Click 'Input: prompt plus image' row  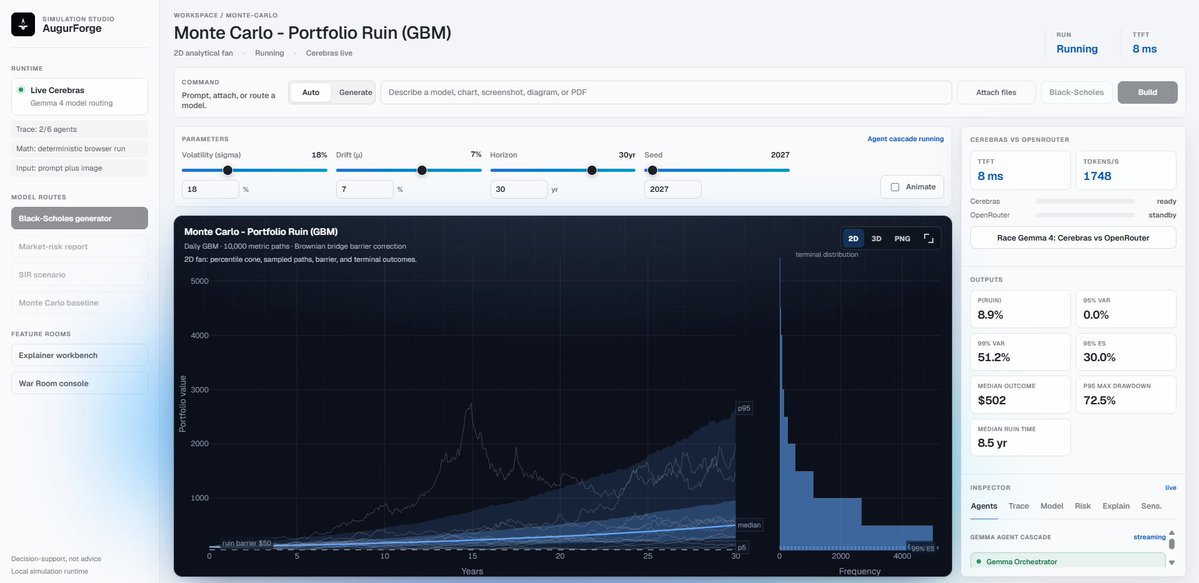point(80,168)
